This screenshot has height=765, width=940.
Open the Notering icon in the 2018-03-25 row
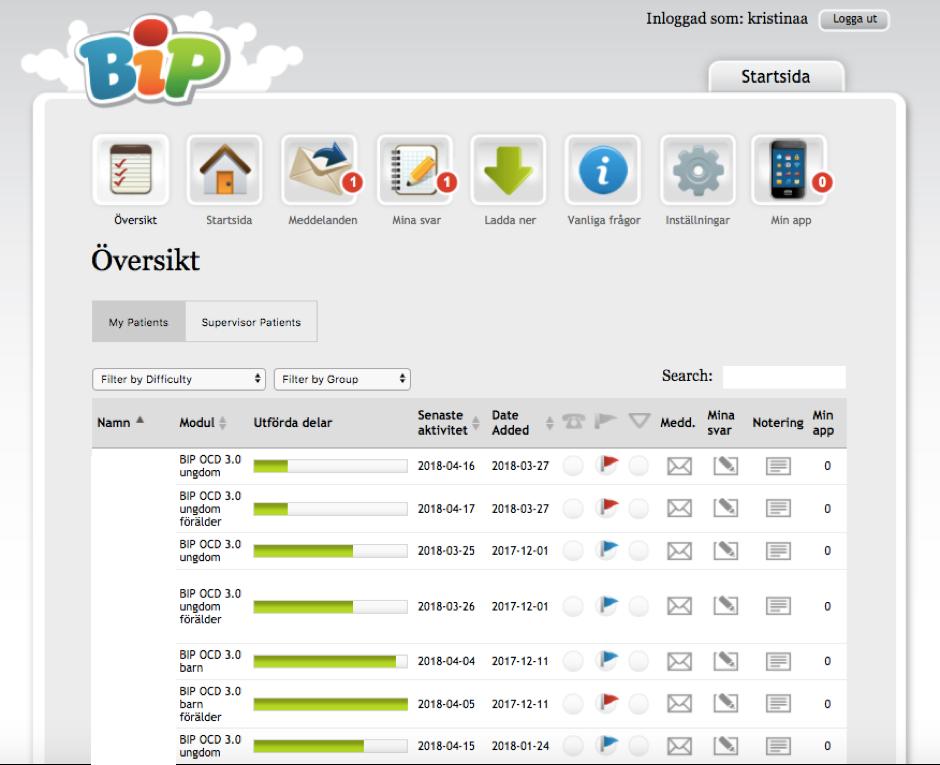[778, 551]
